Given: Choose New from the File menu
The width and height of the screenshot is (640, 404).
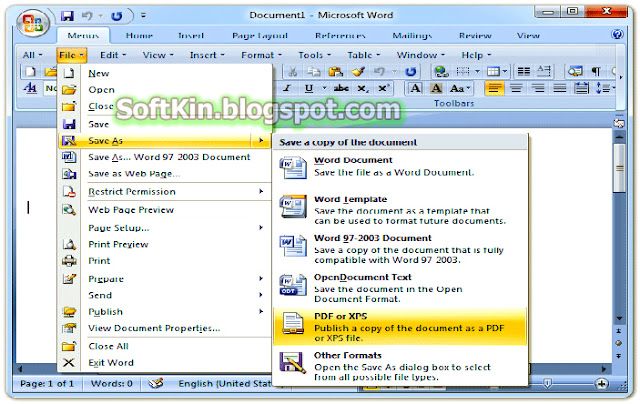Looking at the screenshot, I should point(165,73).
